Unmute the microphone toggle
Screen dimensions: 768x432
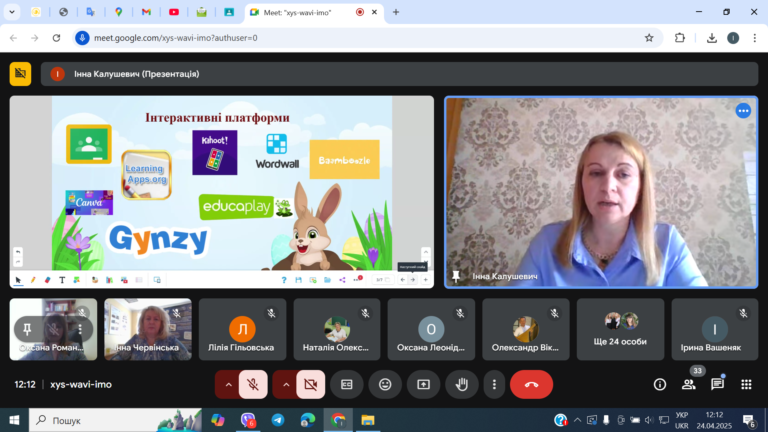[x=253, y=384]
